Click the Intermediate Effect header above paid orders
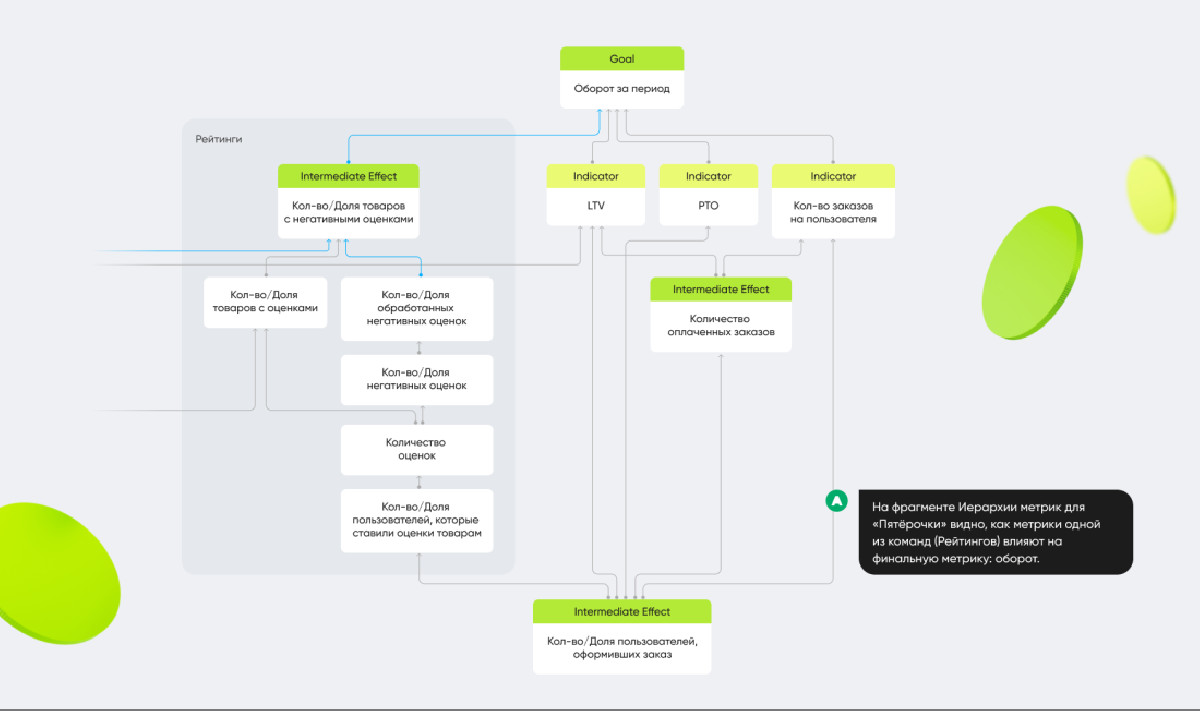 point(721,289)
